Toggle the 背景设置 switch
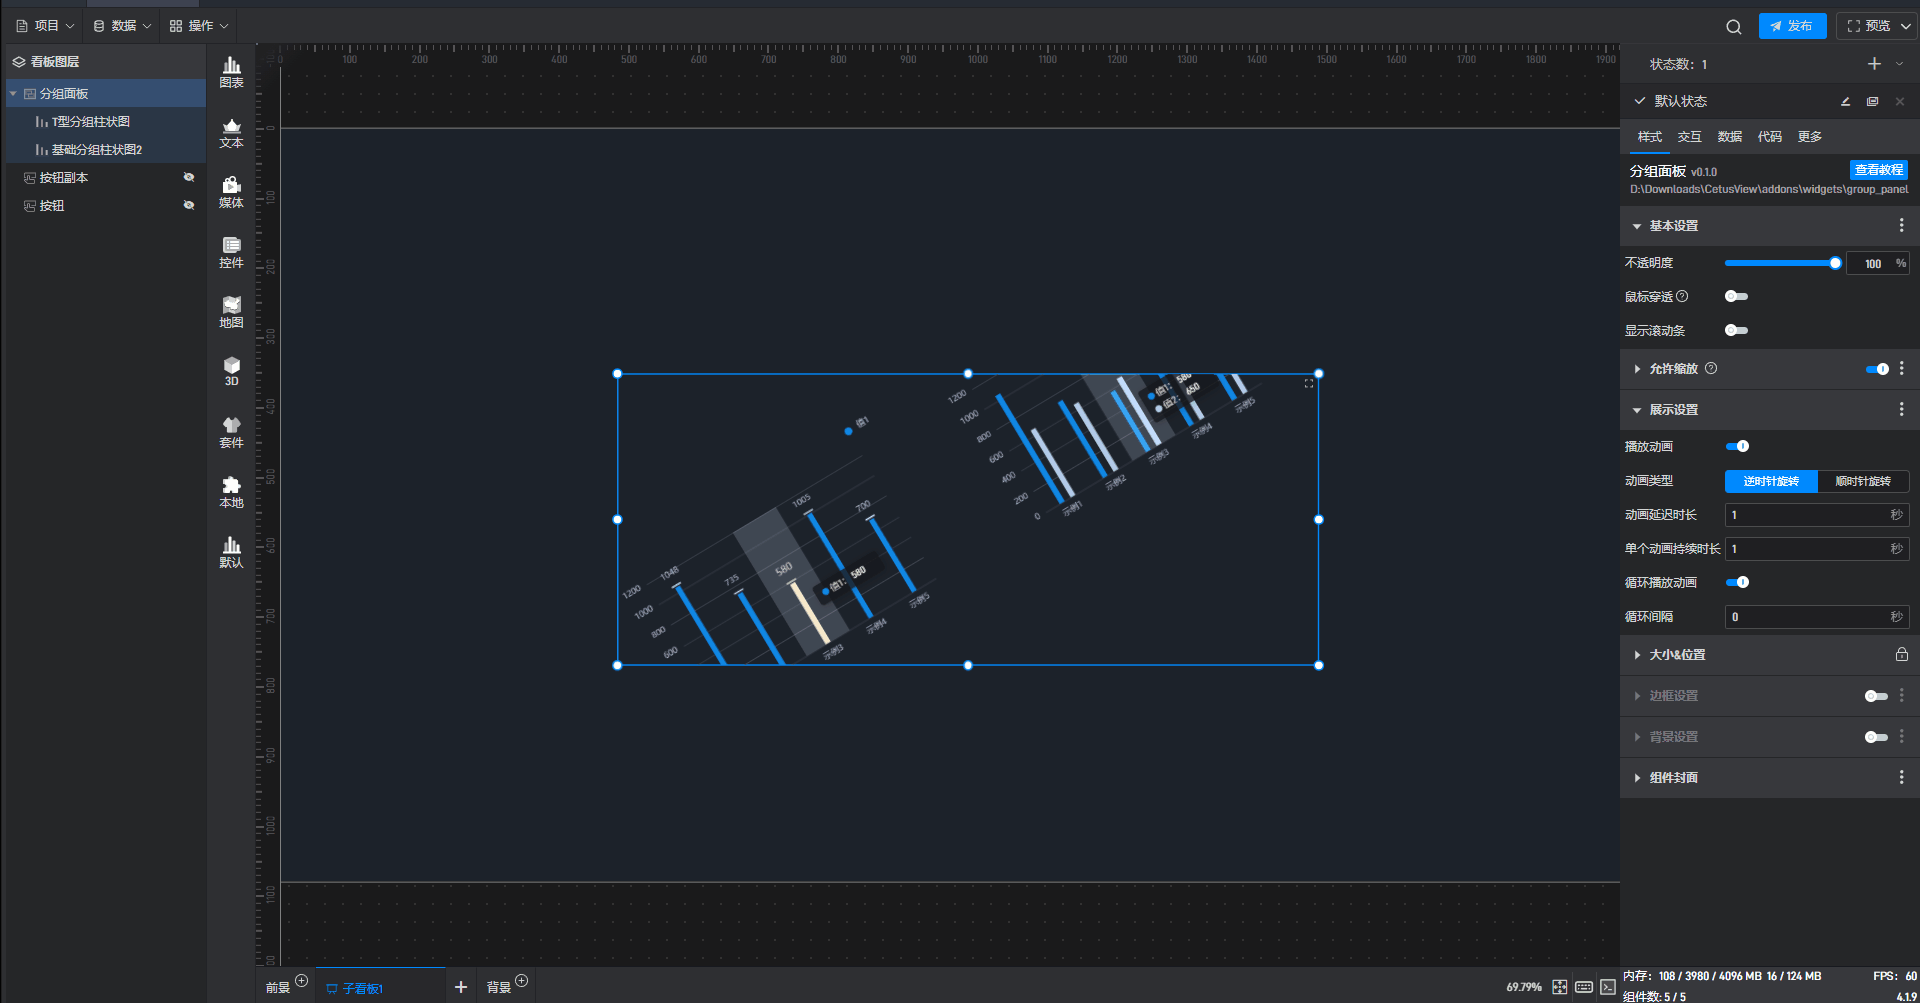 (1877, 737)
